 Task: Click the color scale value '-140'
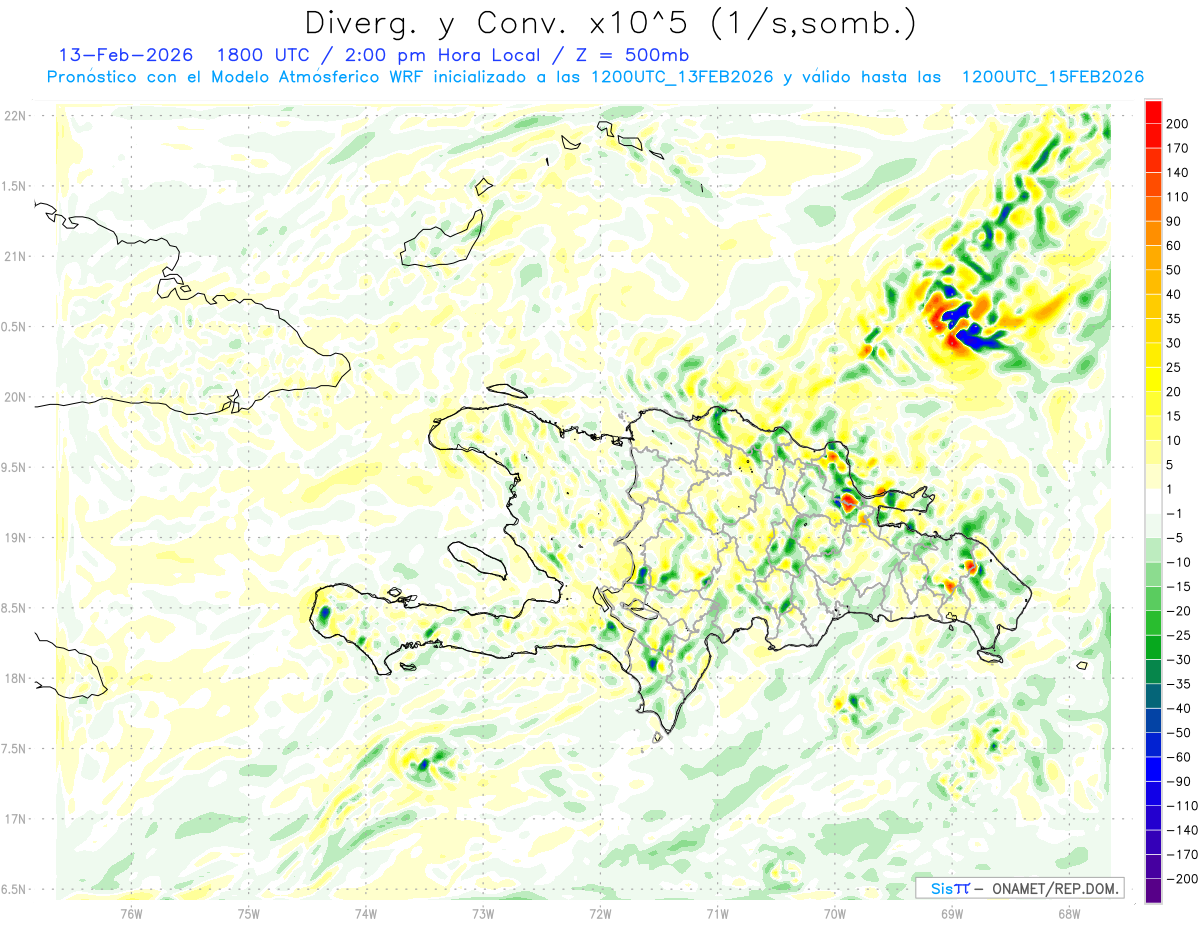[1181, 830]
